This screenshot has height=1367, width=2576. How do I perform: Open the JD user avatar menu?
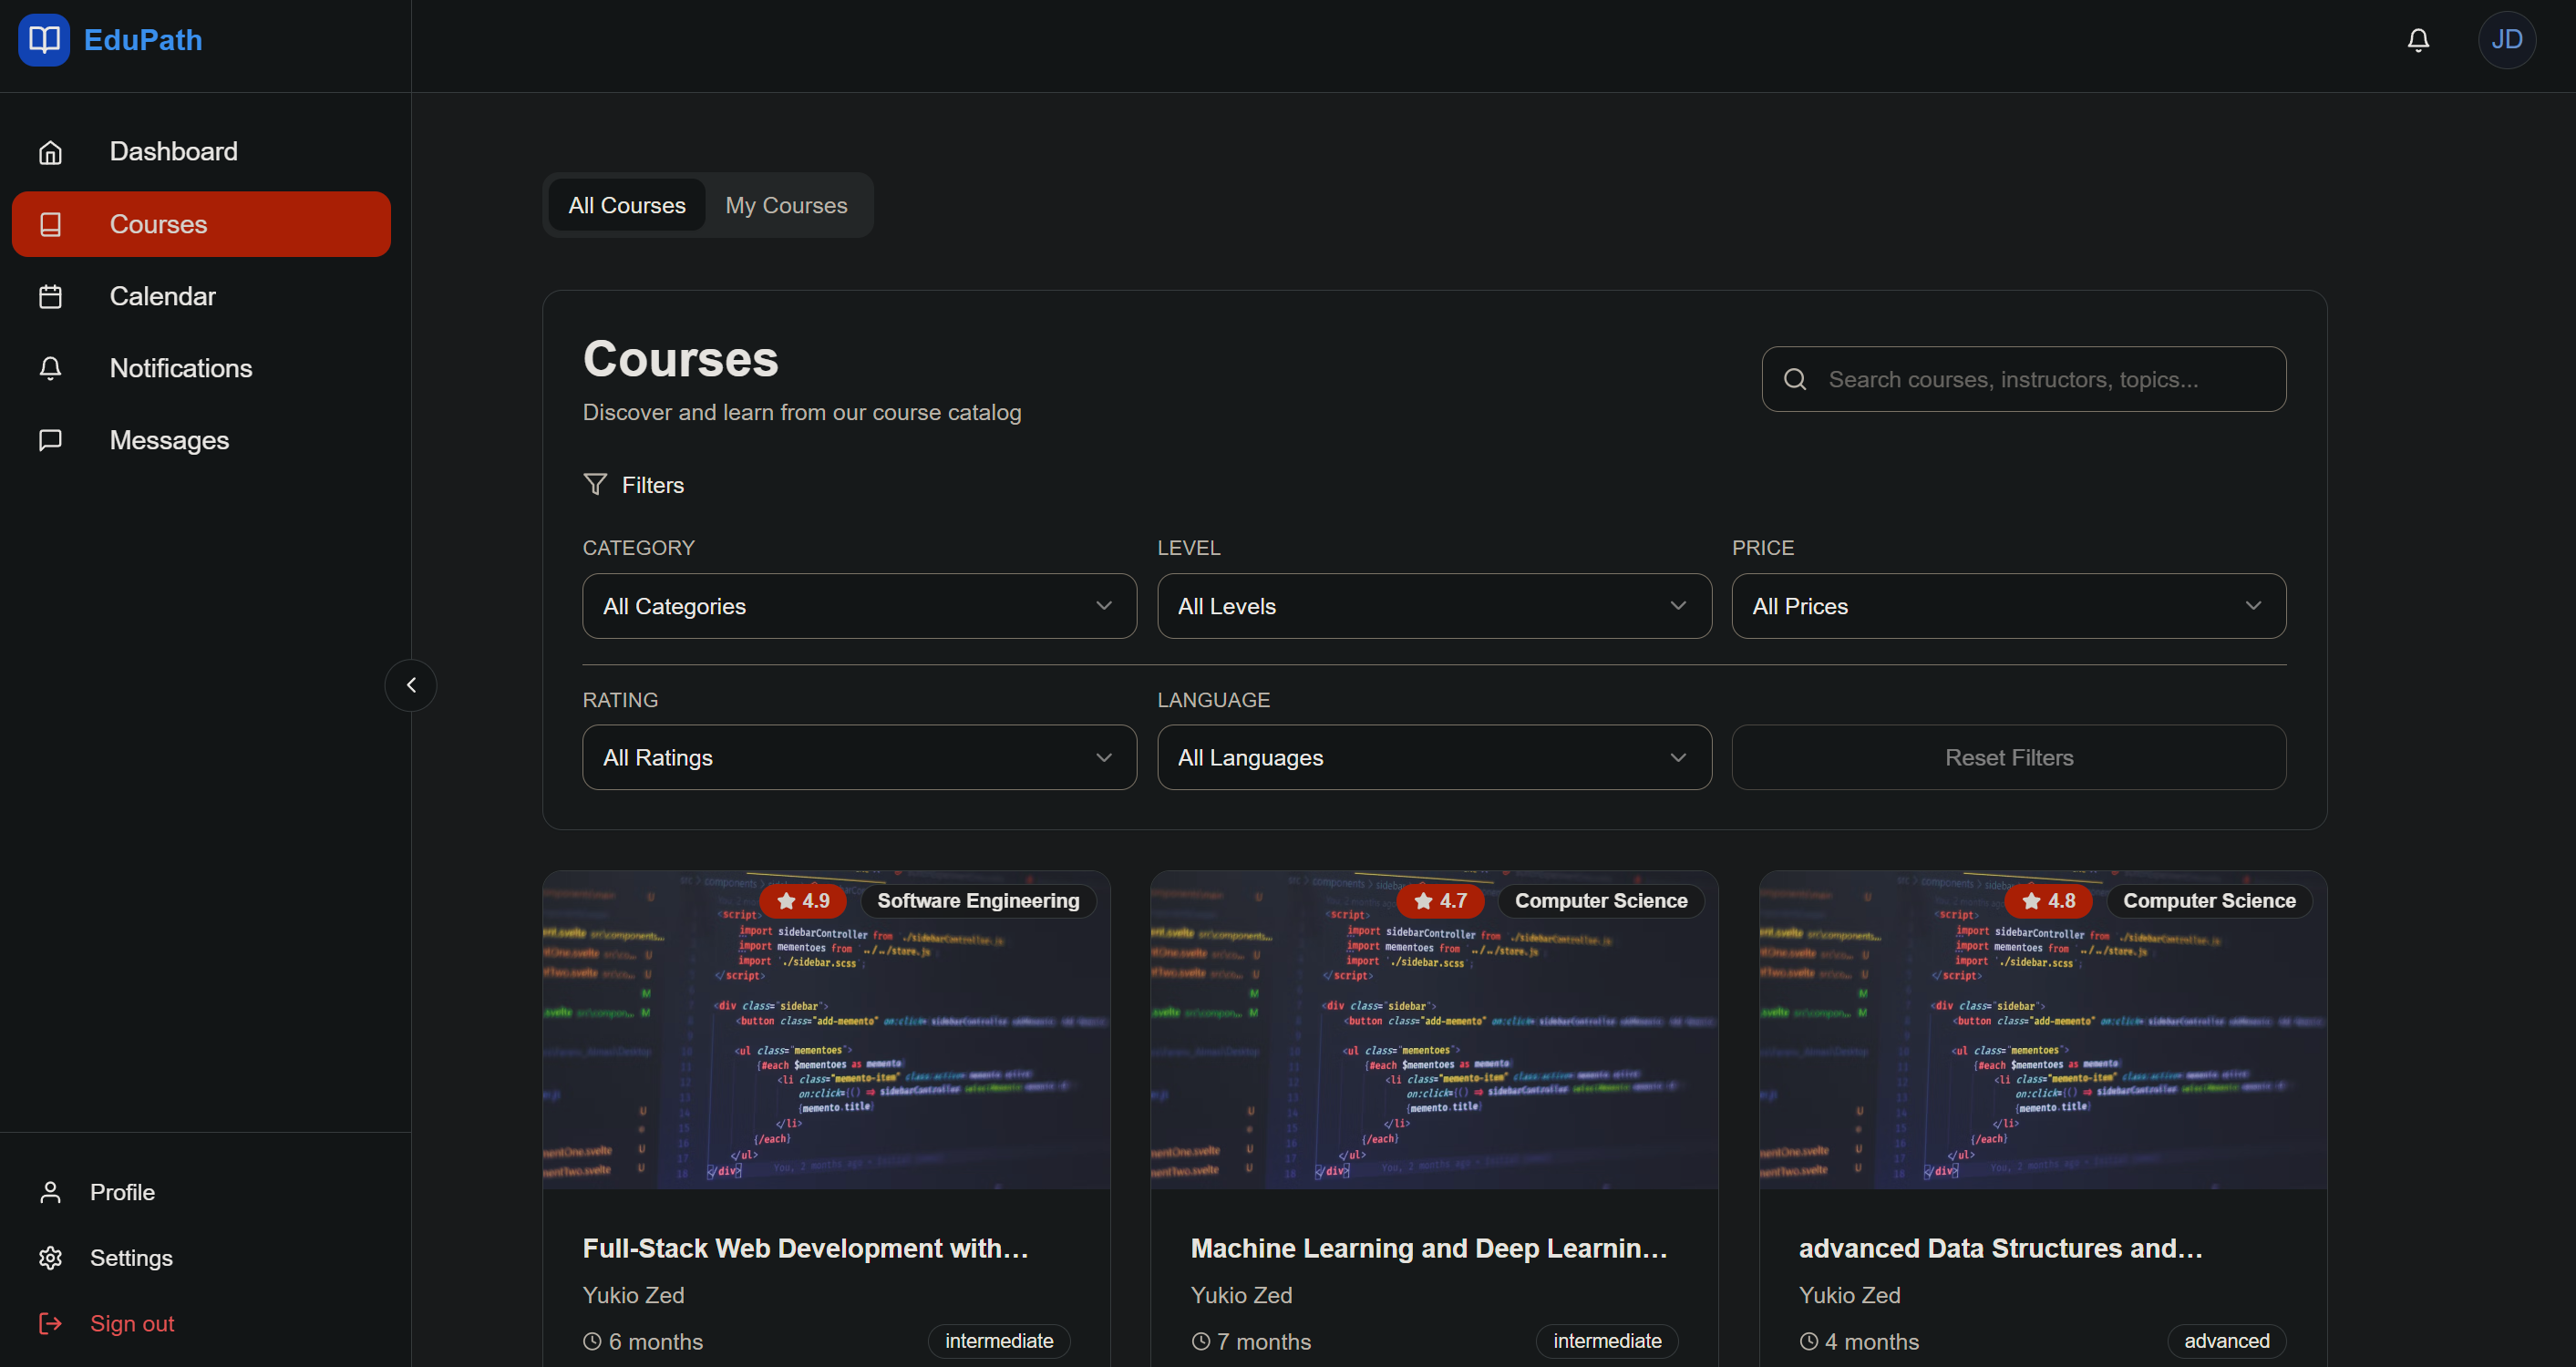coord(2506,40)
